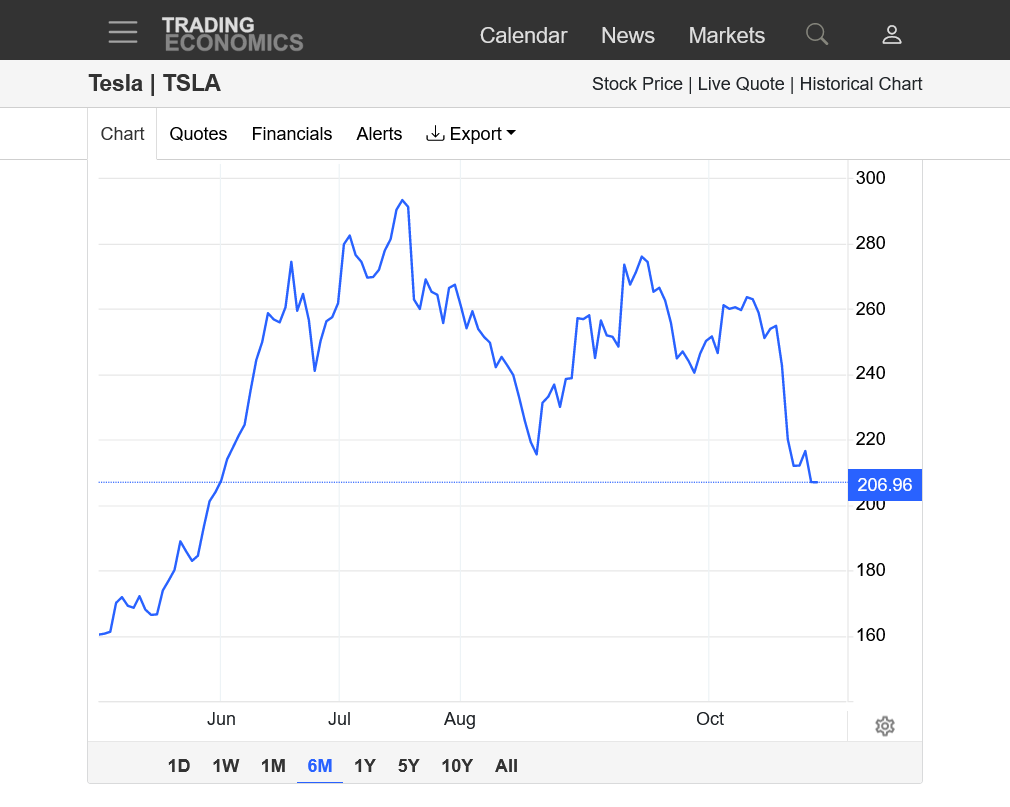1010x807 pixels.
Task: Click the Aug label on the x-axis
Action: click(x=460, y=719)
